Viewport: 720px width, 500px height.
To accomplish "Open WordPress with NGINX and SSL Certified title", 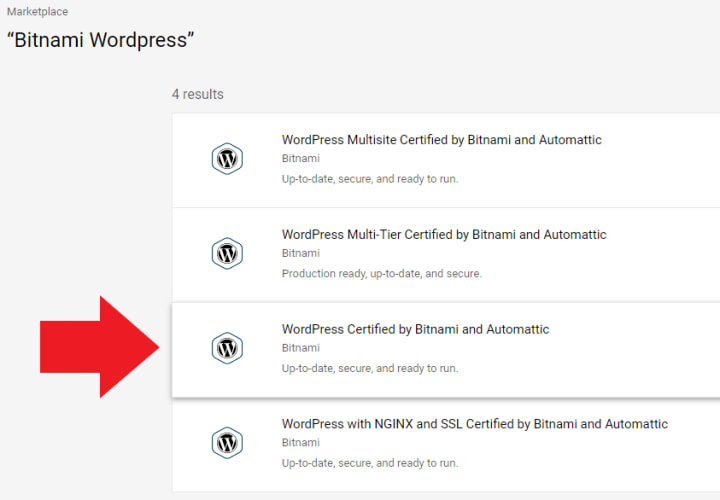I will [x=474, y=424].
